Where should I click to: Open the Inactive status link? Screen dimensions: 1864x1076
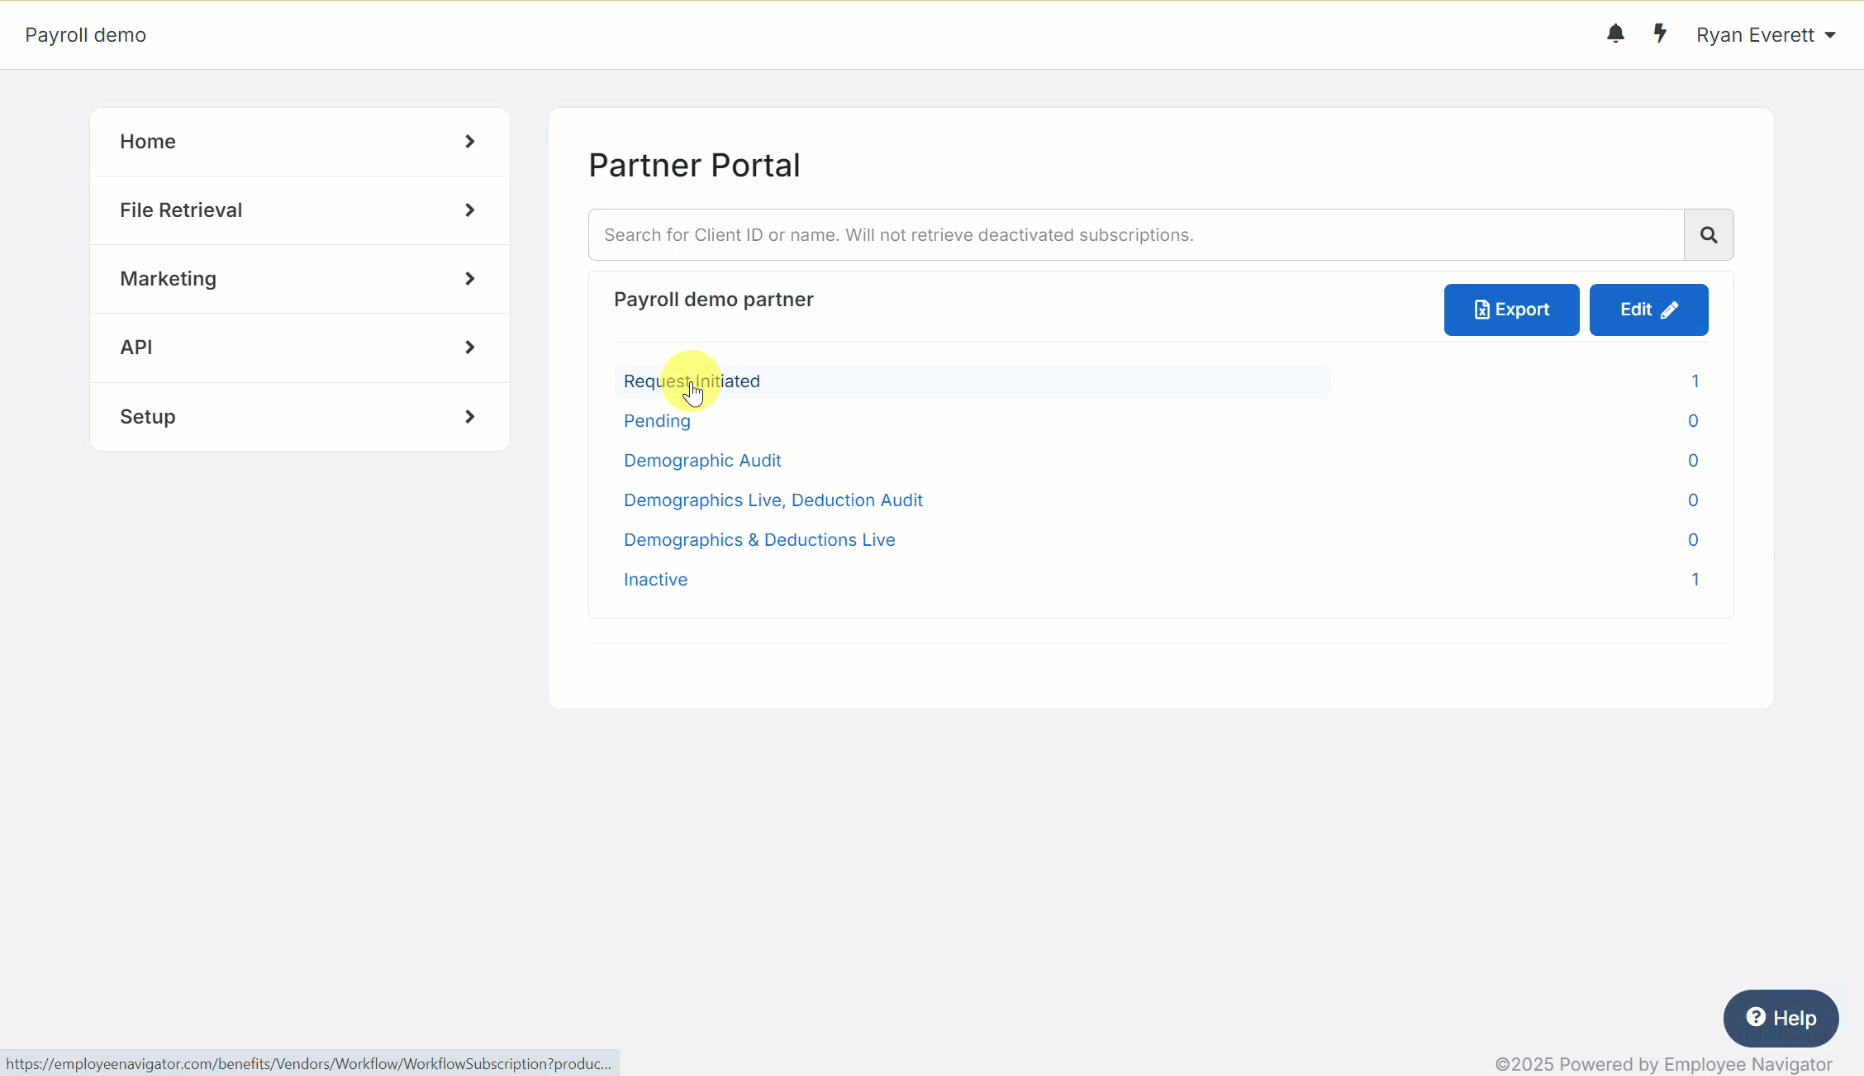click(655, 580)
